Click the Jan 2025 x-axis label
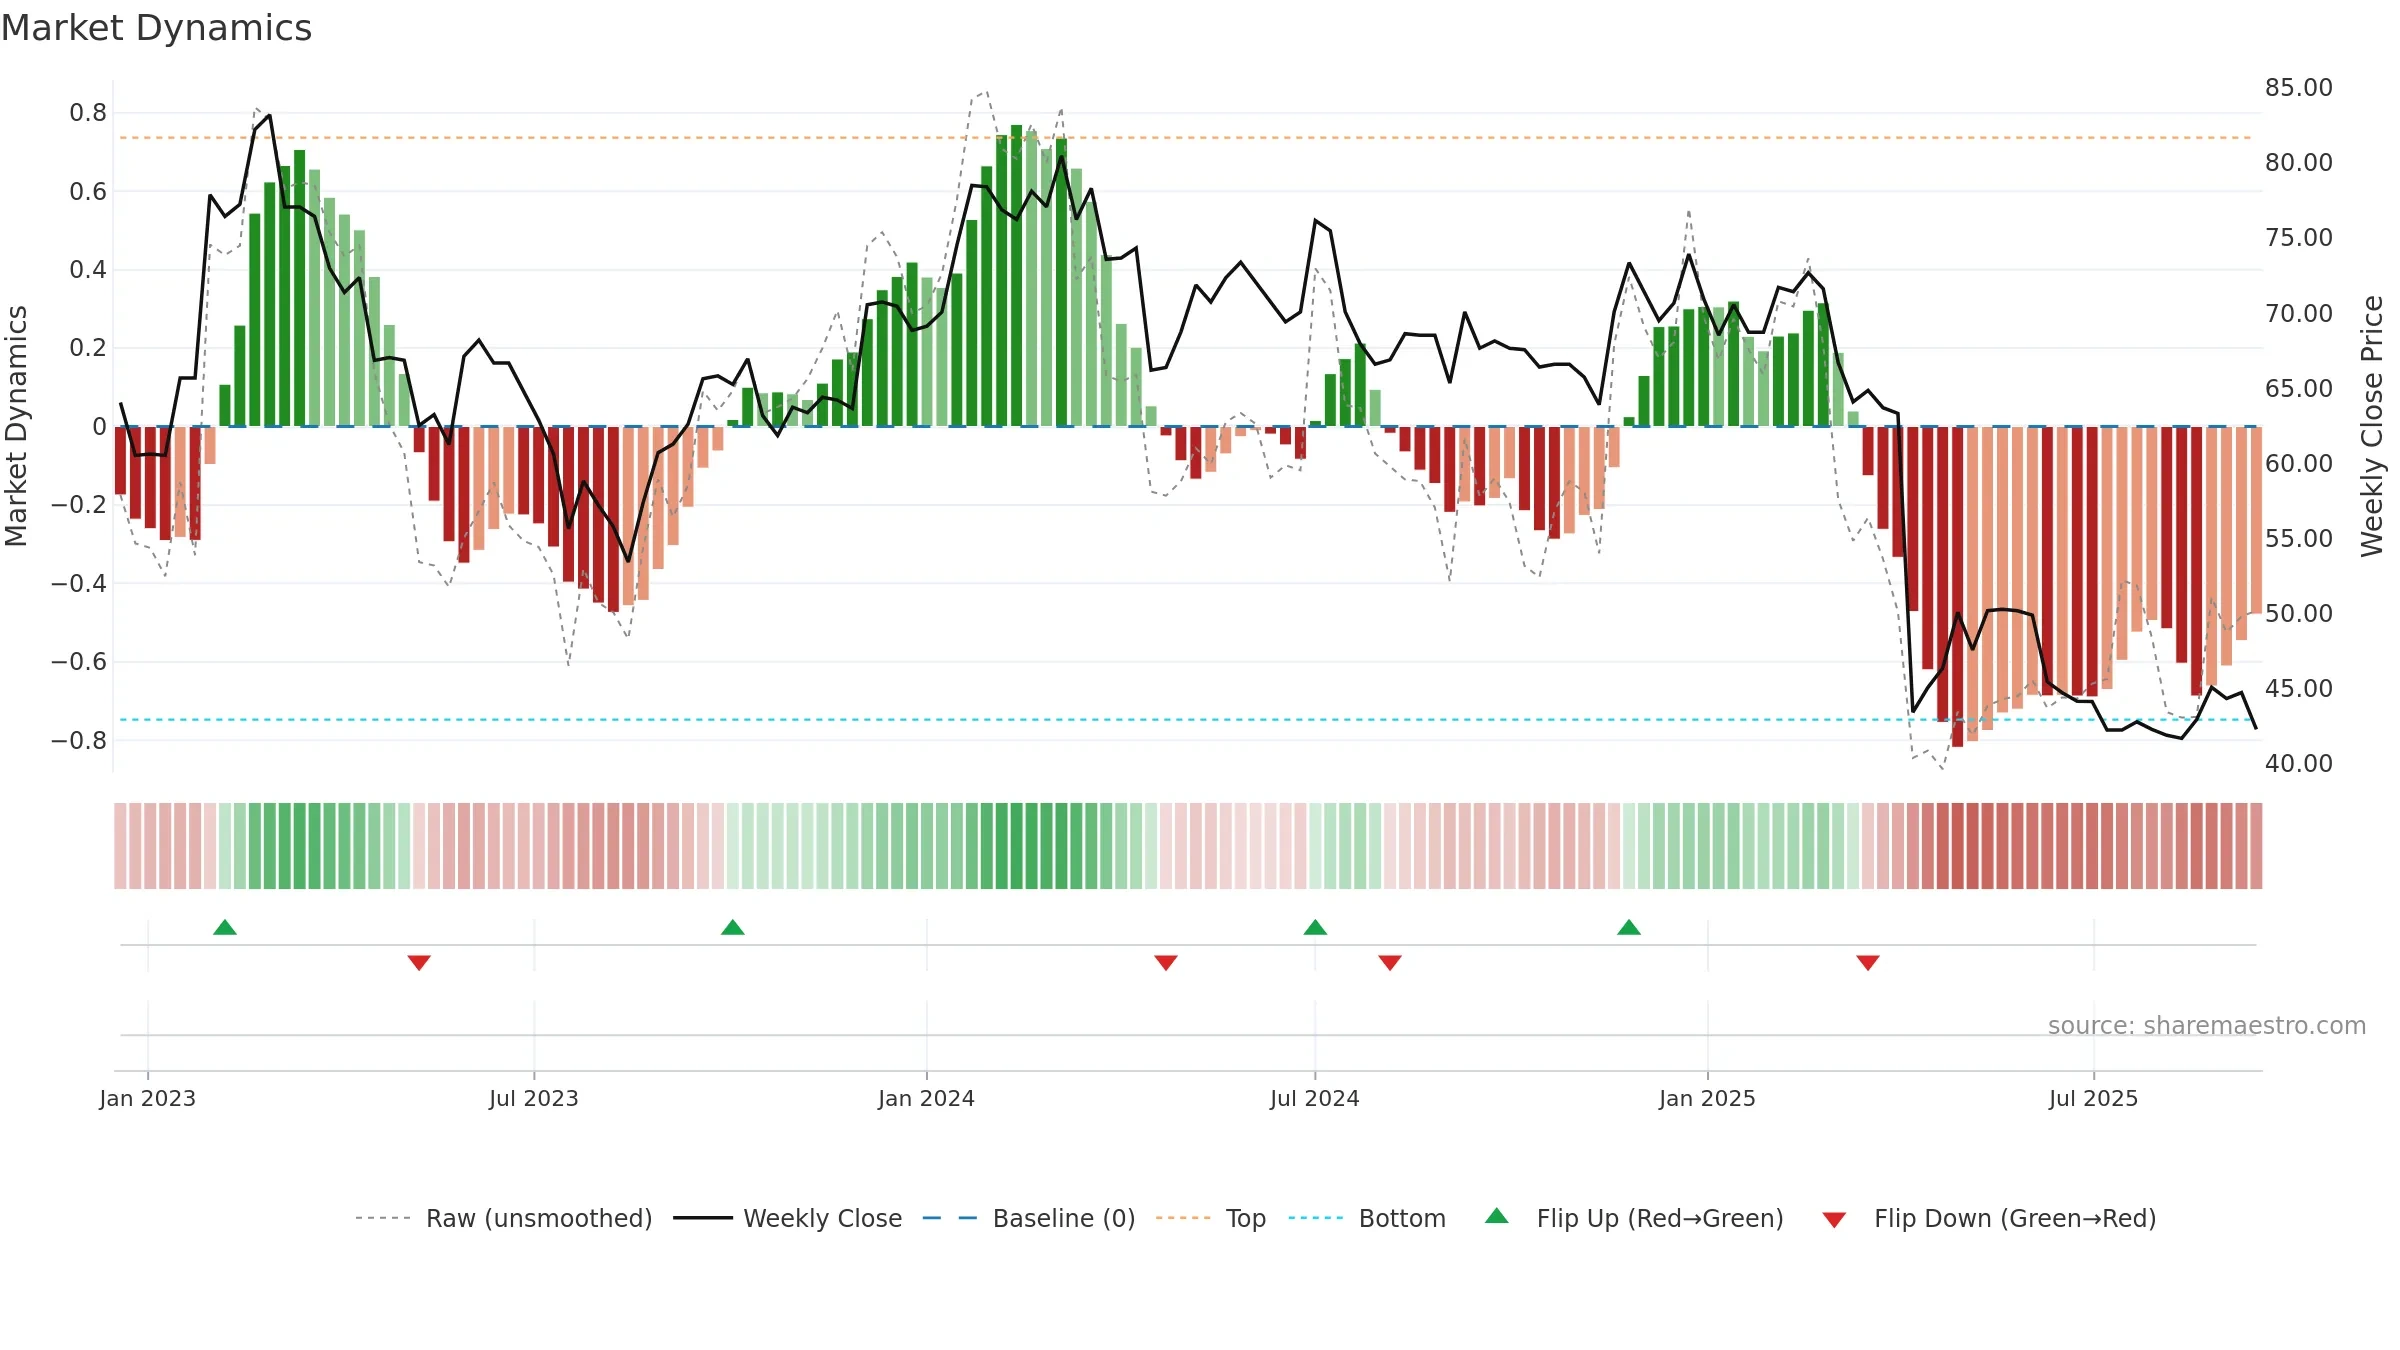This screenshot has height=1350, width=2400. pyautogui.click(x=1708, y=1099)
